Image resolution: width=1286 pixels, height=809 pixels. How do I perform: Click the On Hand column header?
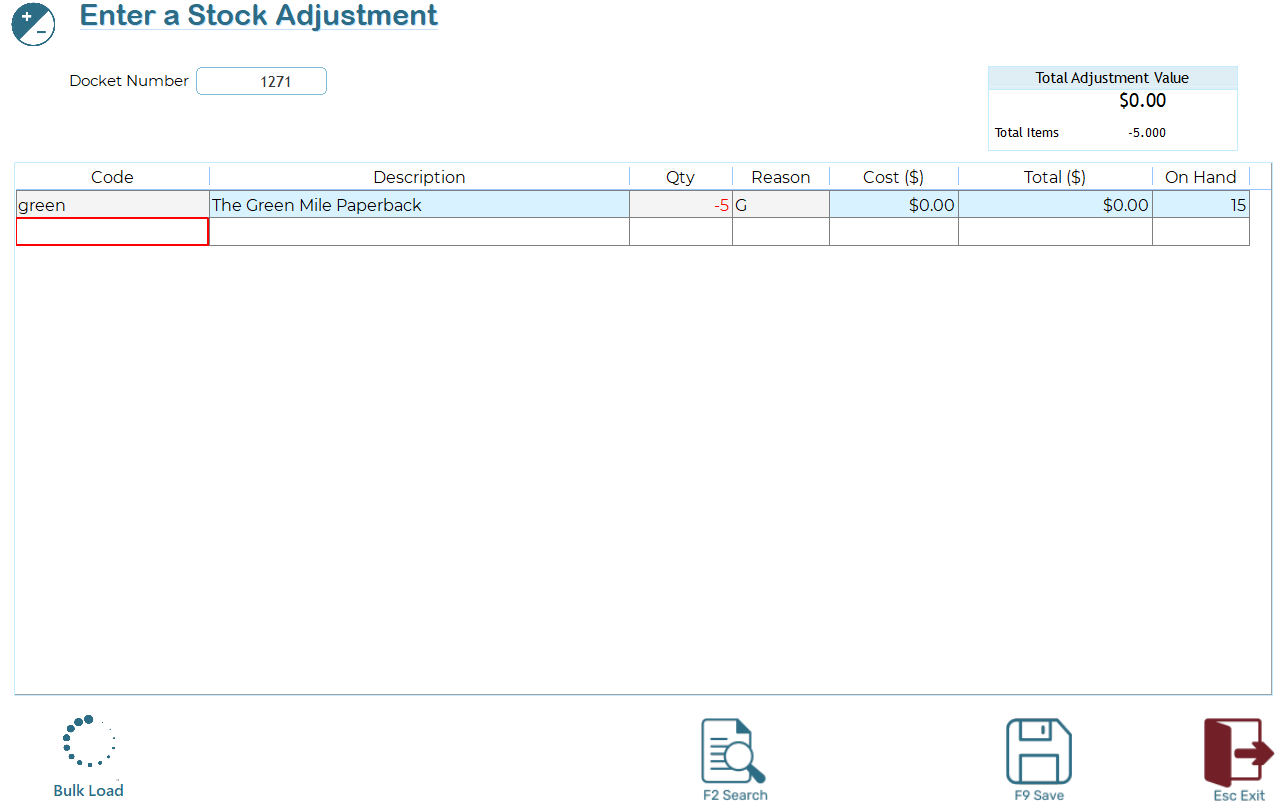[1200, 177]
